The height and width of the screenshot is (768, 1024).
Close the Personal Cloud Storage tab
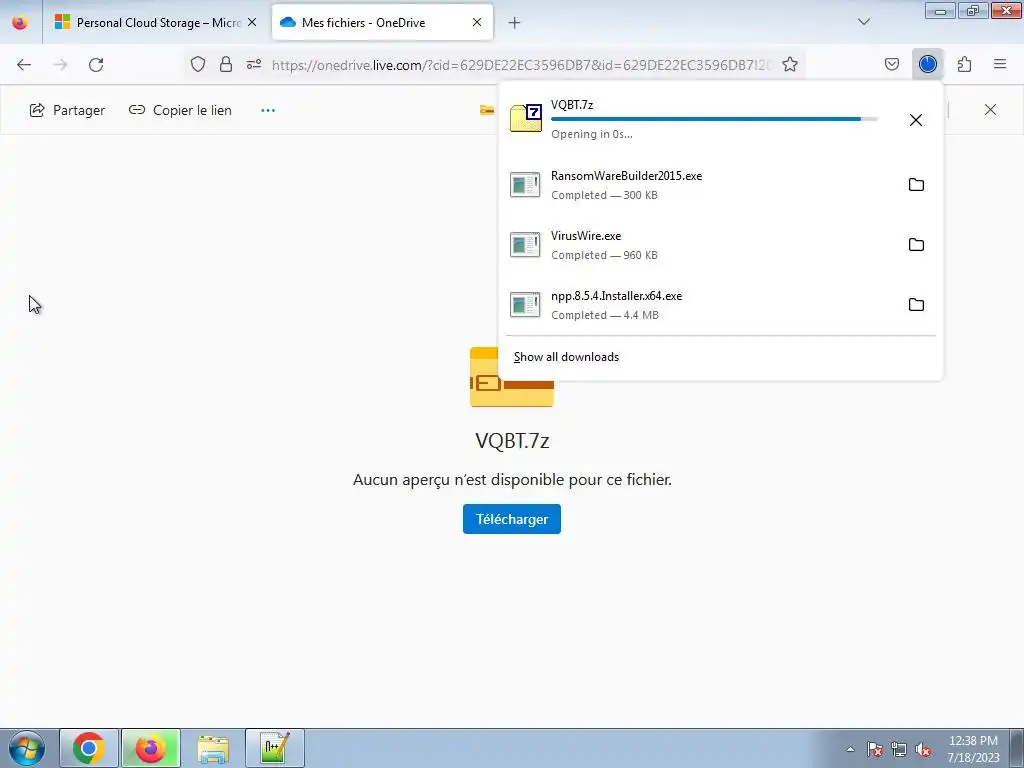(x=252, y=22)
